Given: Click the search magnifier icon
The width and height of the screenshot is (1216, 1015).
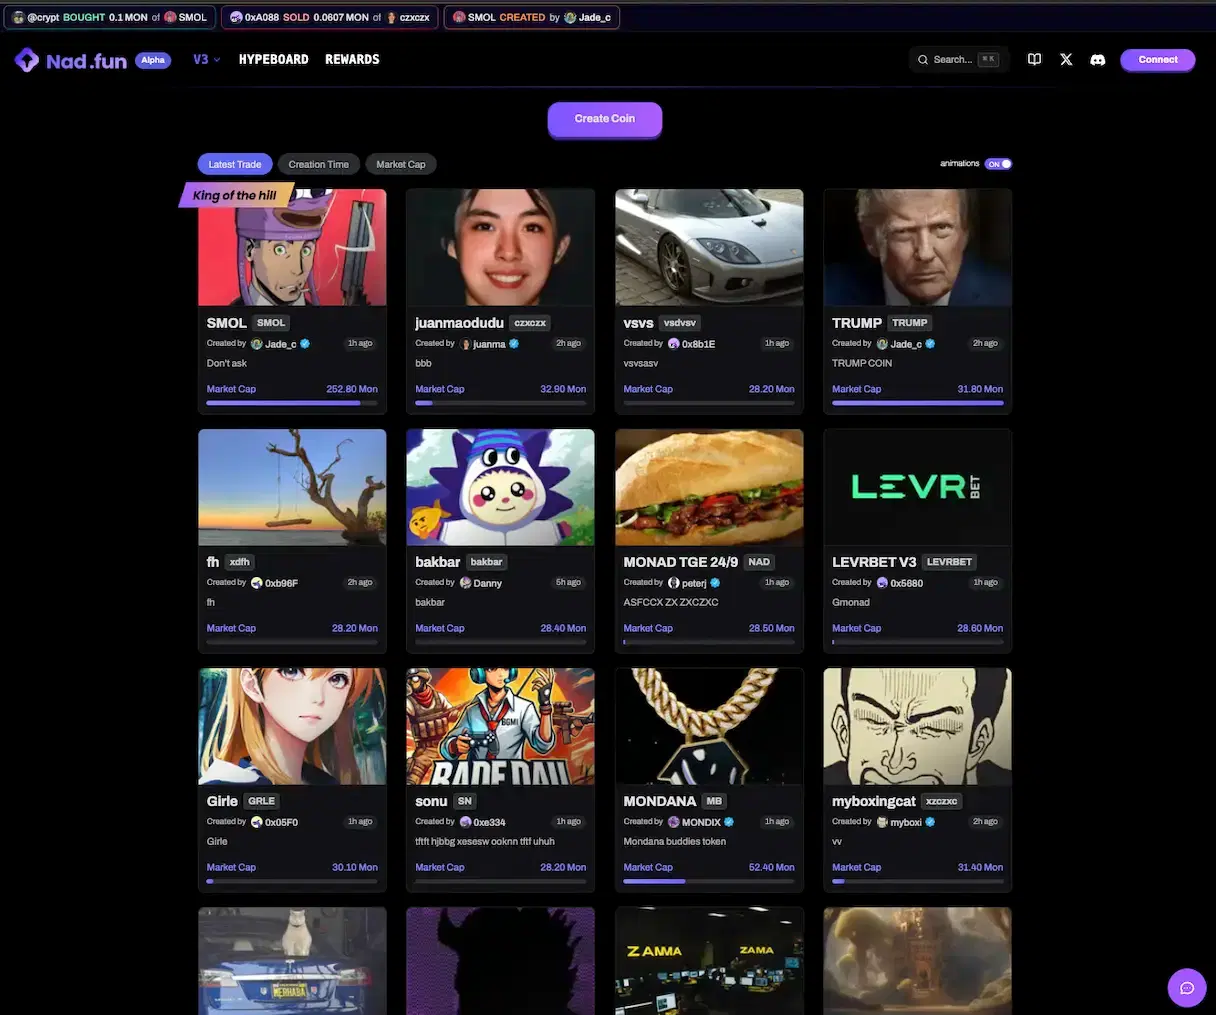Looking at the screenshot, I should 923,60.
